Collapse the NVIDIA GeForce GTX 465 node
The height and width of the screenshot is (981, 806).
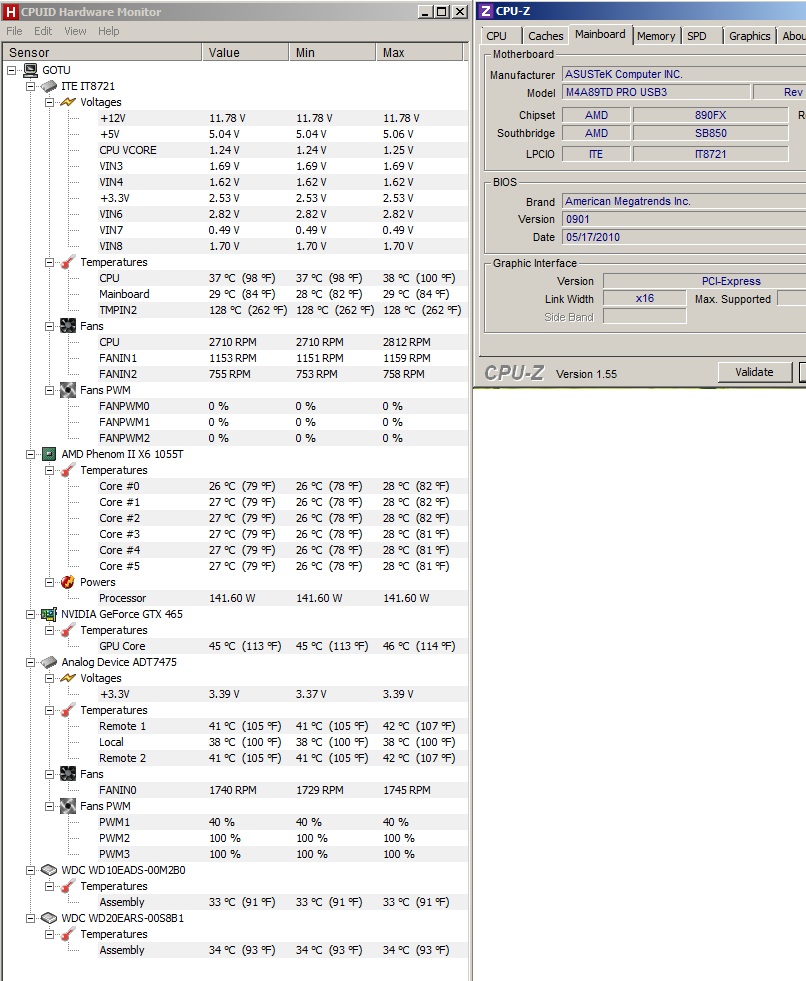coord(30,614)
